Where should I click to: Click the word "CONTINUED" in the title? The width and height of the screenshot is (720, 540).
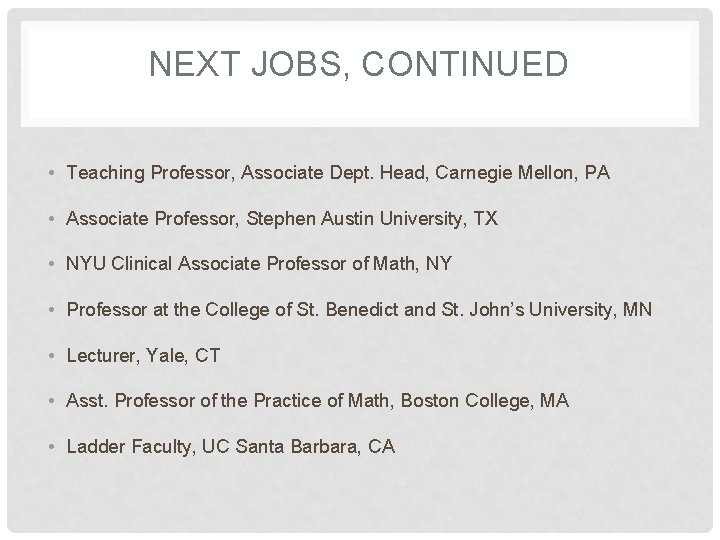click(467, 66)
